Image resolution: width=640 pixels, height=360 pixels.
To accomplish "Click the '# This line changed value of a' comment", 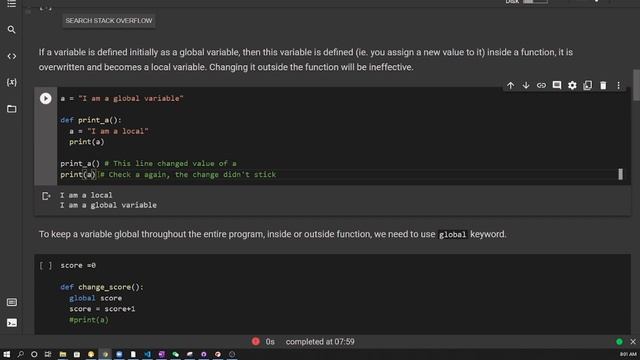I will 170,164.
